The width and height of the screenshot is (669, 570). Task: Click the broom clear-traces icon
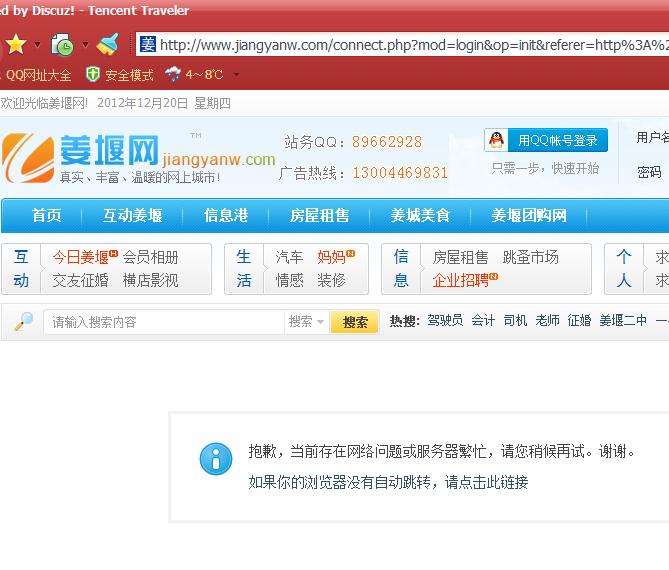point(108,44)
